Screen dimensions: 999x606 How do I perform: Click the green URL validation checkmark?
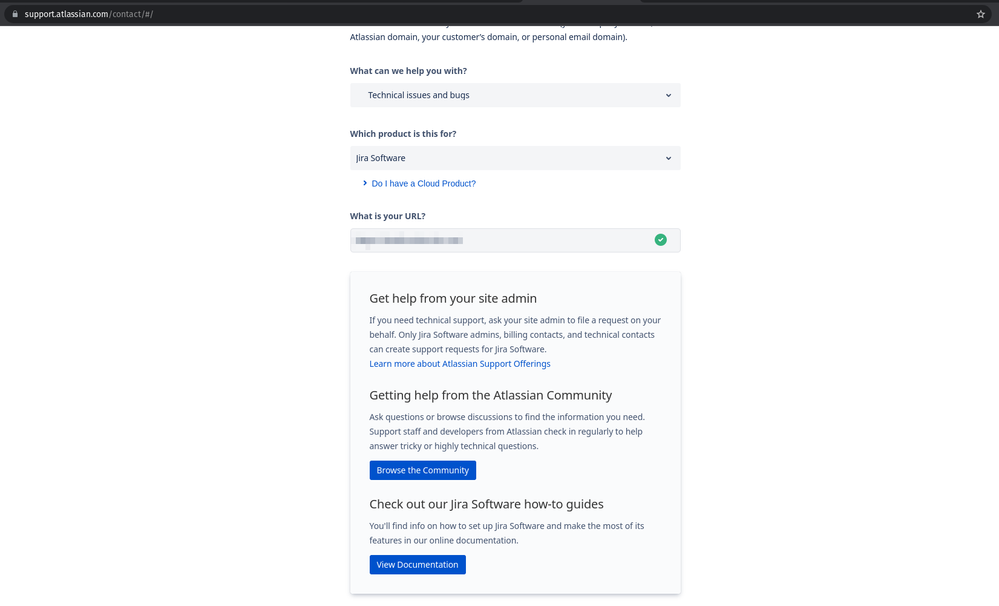661,240
